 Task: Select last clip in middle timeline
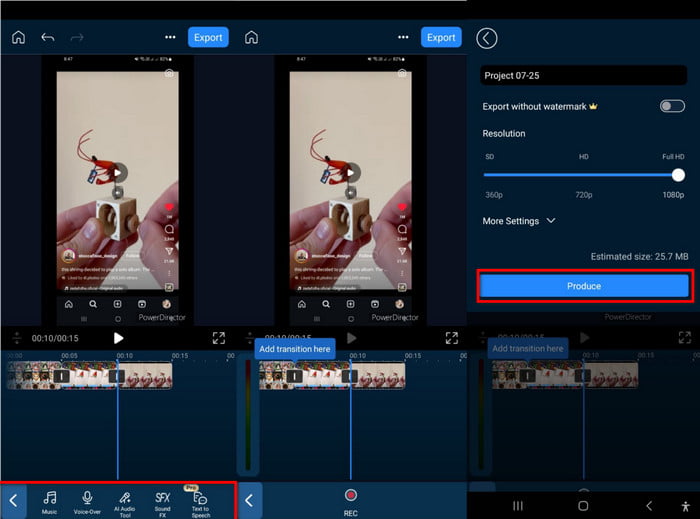pos(378,375)
